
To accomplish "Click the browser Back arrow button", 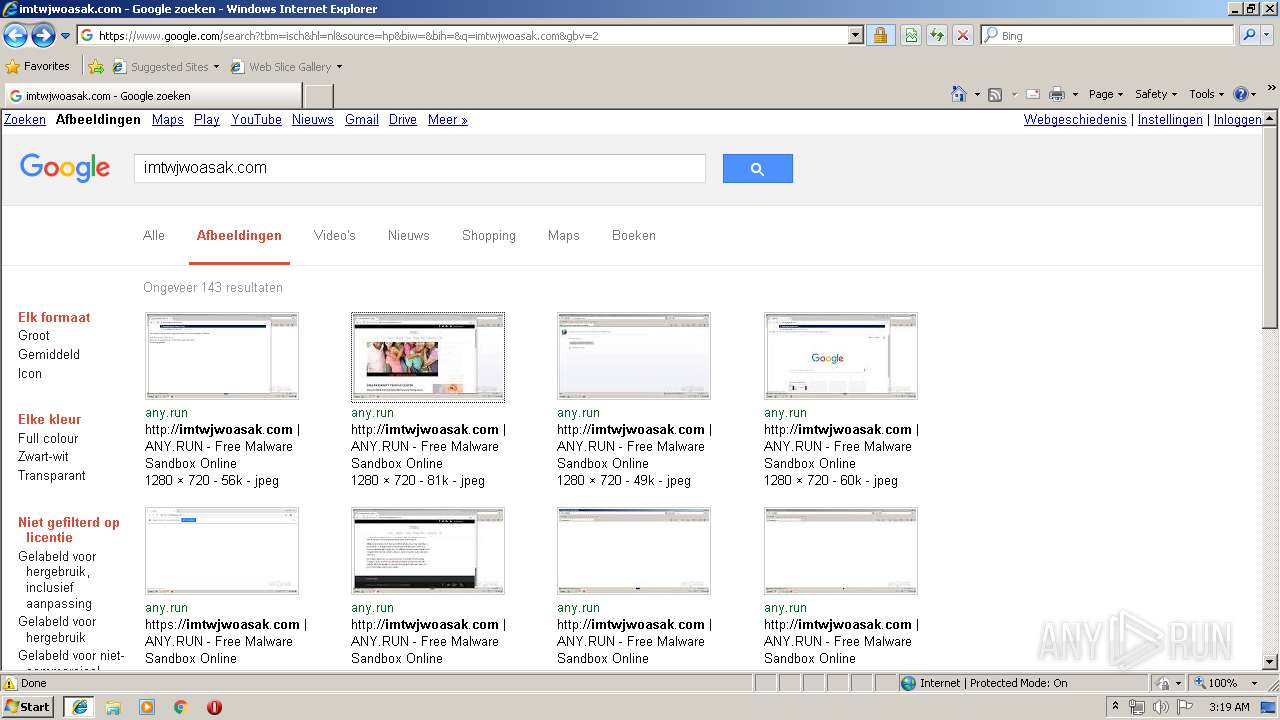I will pyautogui.click(x=15, y=36).
